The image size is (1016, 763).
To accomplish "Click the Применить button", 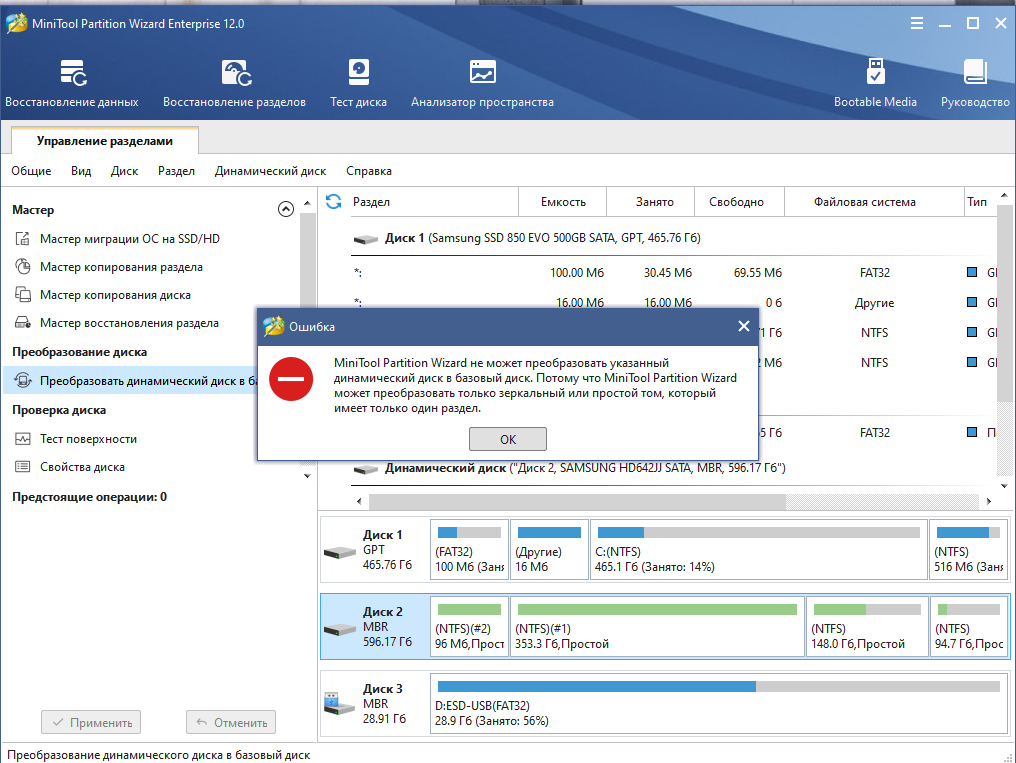I will pyautogui.click(x=91, y=722).
